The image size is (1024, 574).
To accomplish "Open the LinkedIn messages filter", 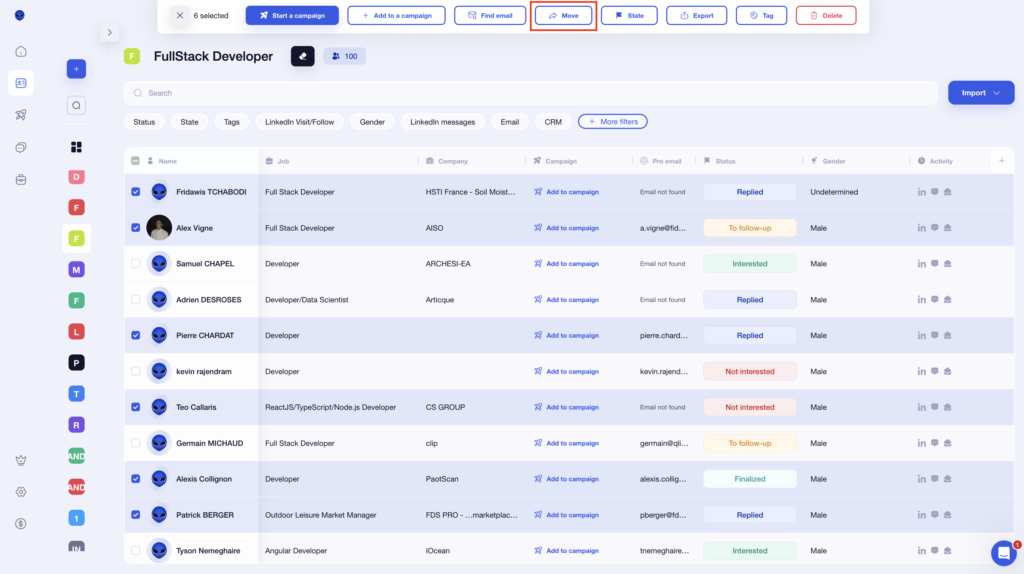I will pos(442,122).
